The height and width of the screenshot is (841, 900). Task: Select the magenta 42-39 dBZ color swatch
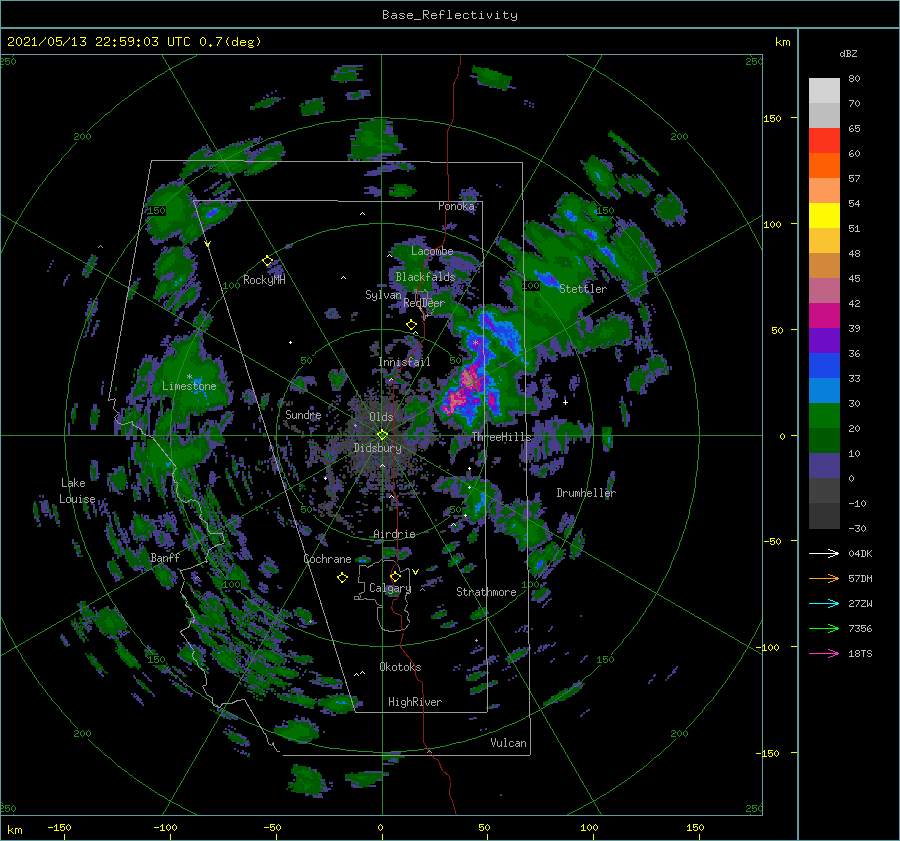click(824, 316)
